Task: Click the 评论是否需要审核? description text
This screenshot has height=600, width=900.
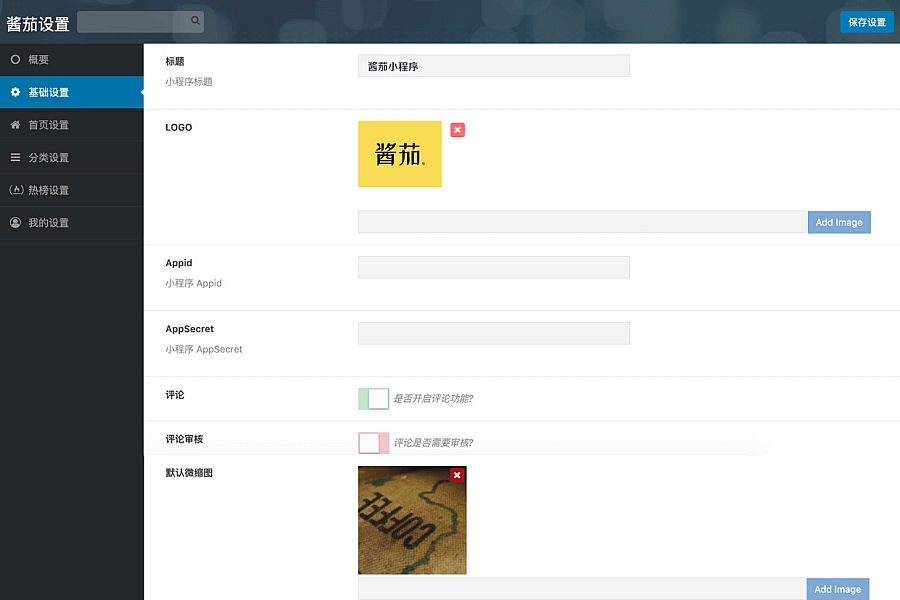Action: click(x=433, y=443)
